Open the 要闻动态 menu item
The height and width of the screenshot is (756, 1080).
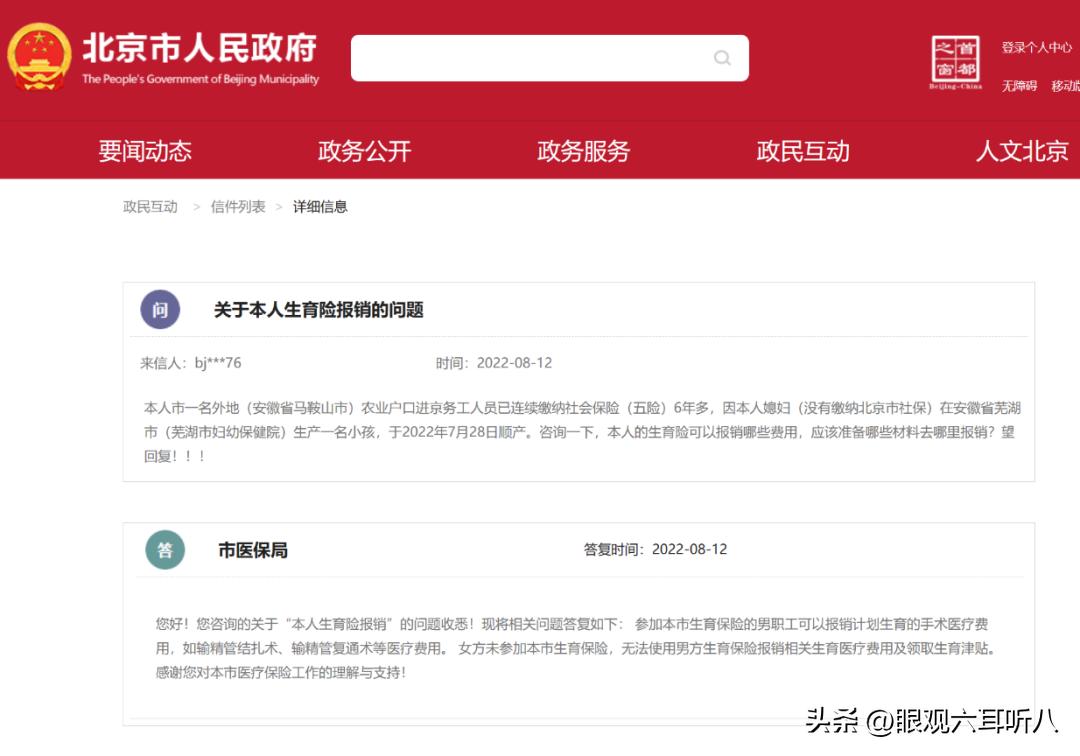pos(148,151)
